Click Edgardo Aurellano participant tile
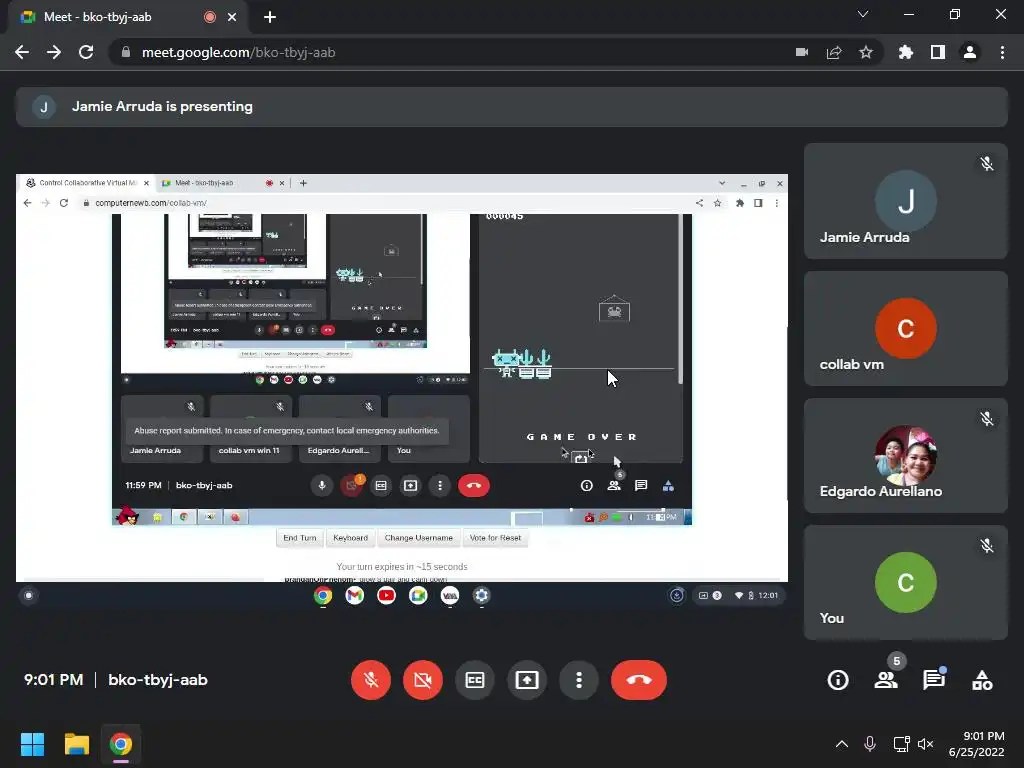Image resolution: width=1024 pixels, height=768 pixels. pyautogui.click(x=906, y=456)
